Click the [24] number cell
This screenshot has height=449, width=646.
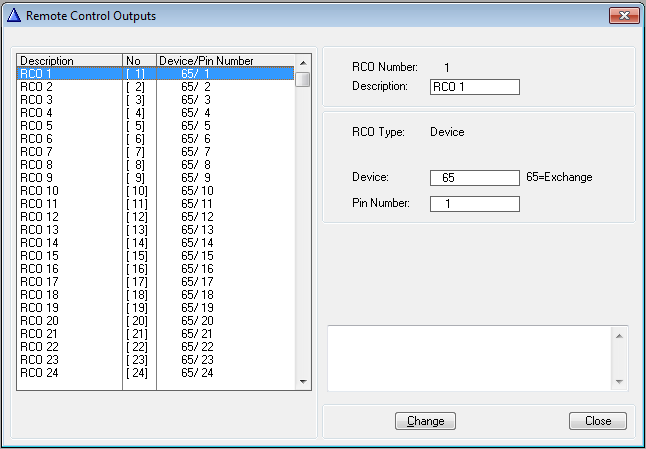[137, 373]
